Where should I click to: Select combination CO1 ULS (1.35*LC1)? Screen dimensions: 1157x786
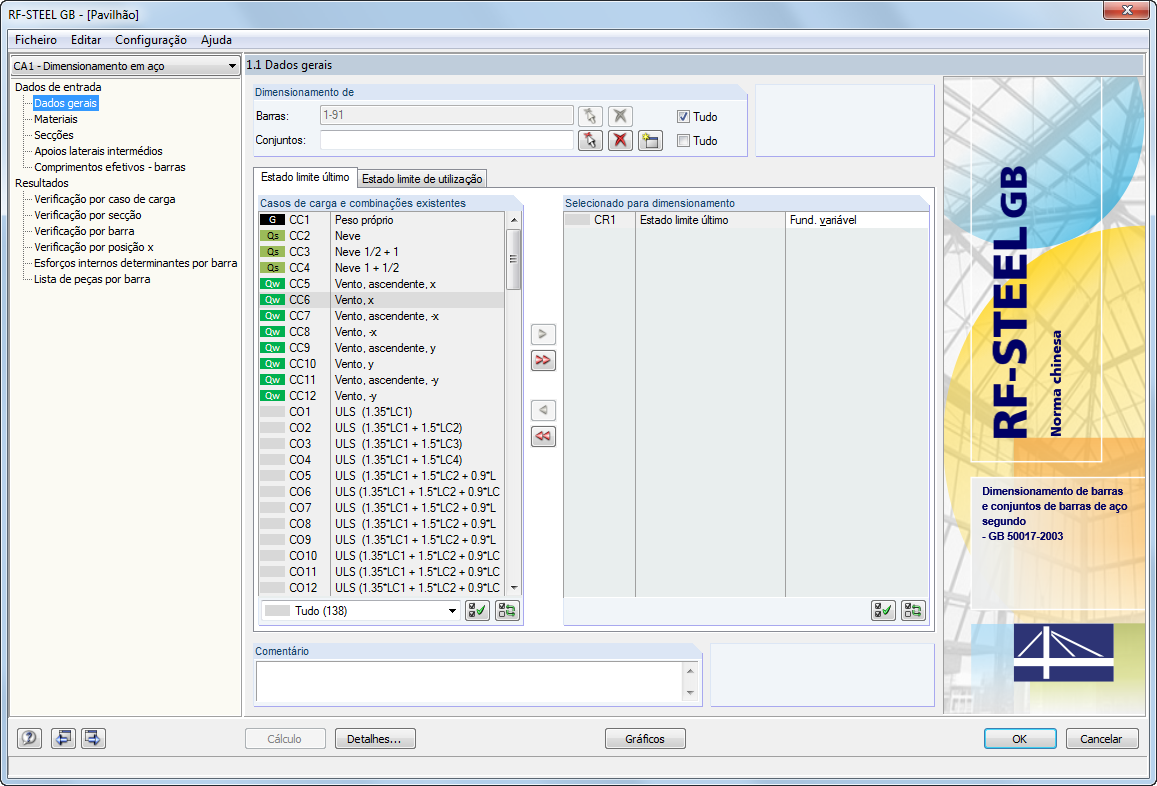[x=381, y=412]
